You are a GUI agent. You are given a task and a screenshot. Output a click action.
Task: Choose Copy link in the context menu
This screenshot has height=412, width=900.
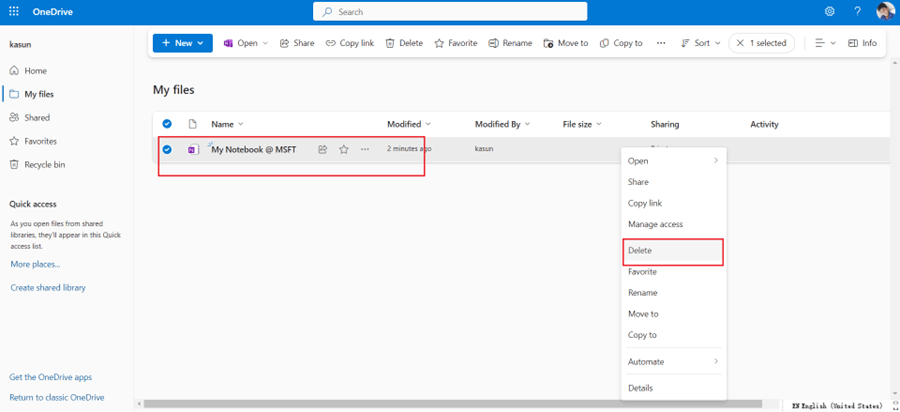[674, 203]
